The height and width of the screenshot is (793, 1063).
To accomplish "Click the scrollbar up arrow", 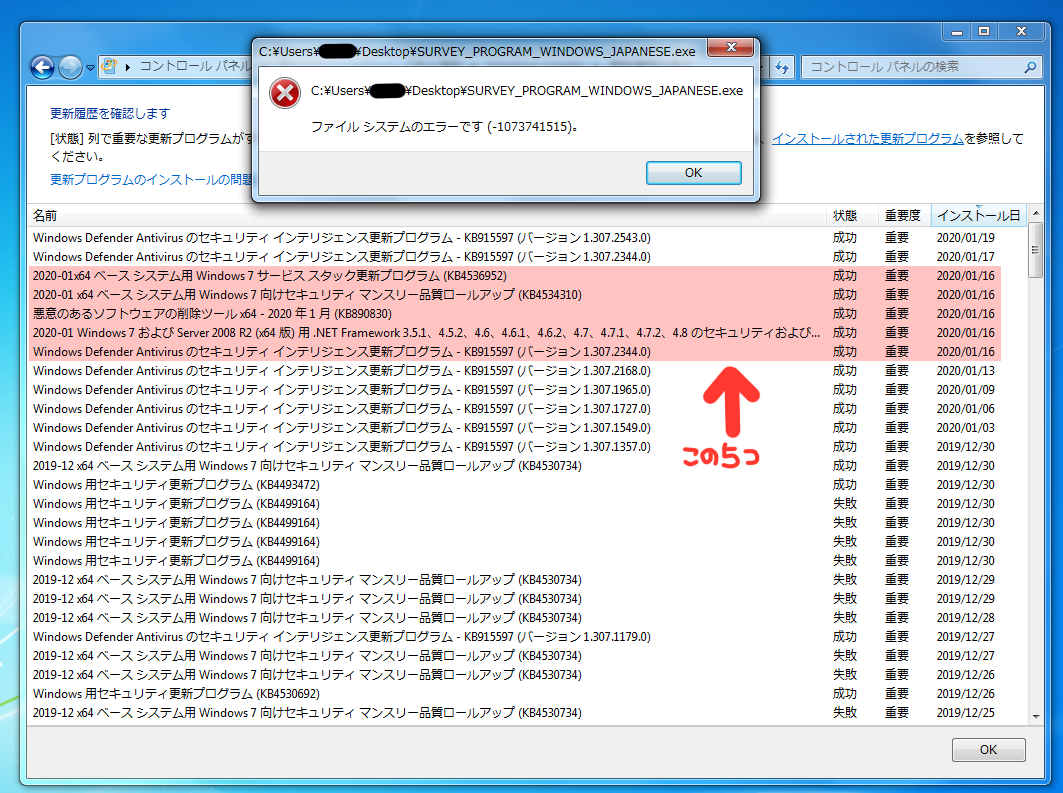I will coord(1035,214).
